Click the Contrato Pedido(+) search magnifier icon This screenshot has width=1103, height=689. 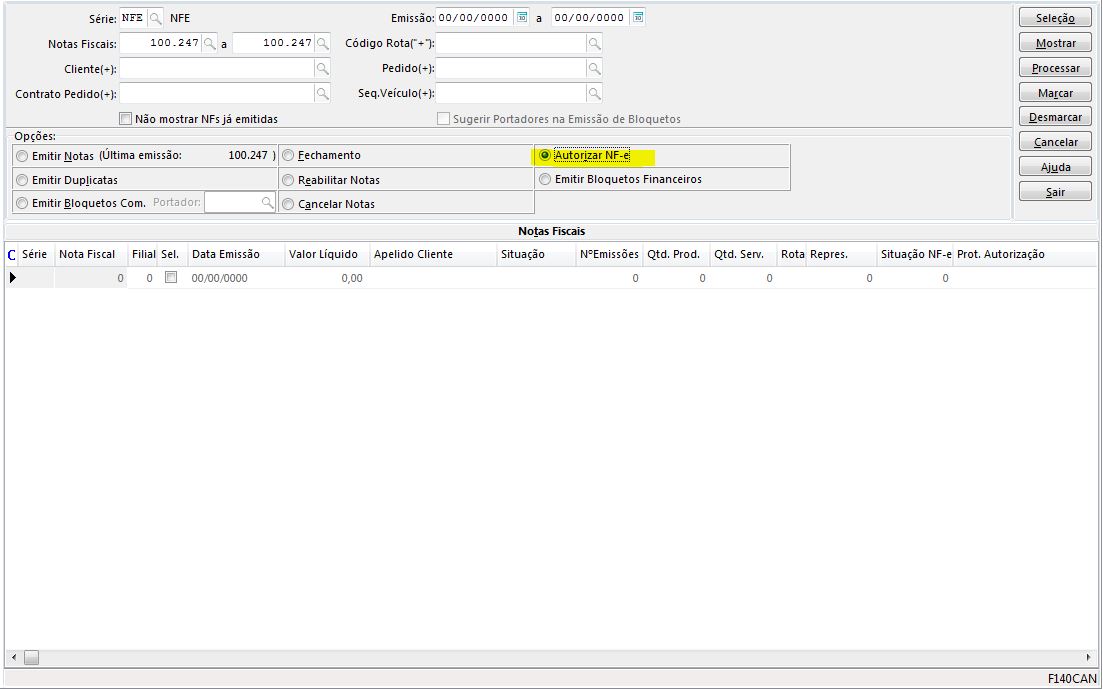[x=322, y=94]
